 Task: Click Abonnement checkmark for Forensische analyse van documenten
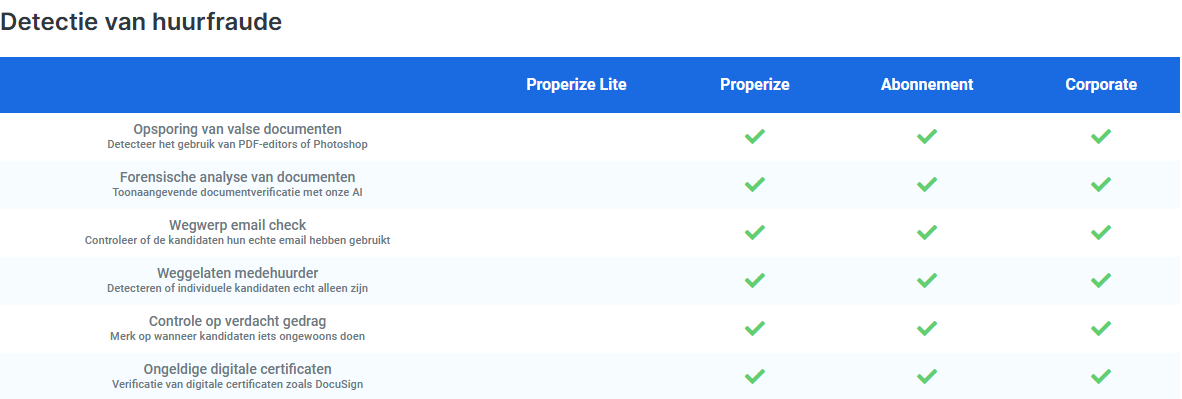pos(927,184)
